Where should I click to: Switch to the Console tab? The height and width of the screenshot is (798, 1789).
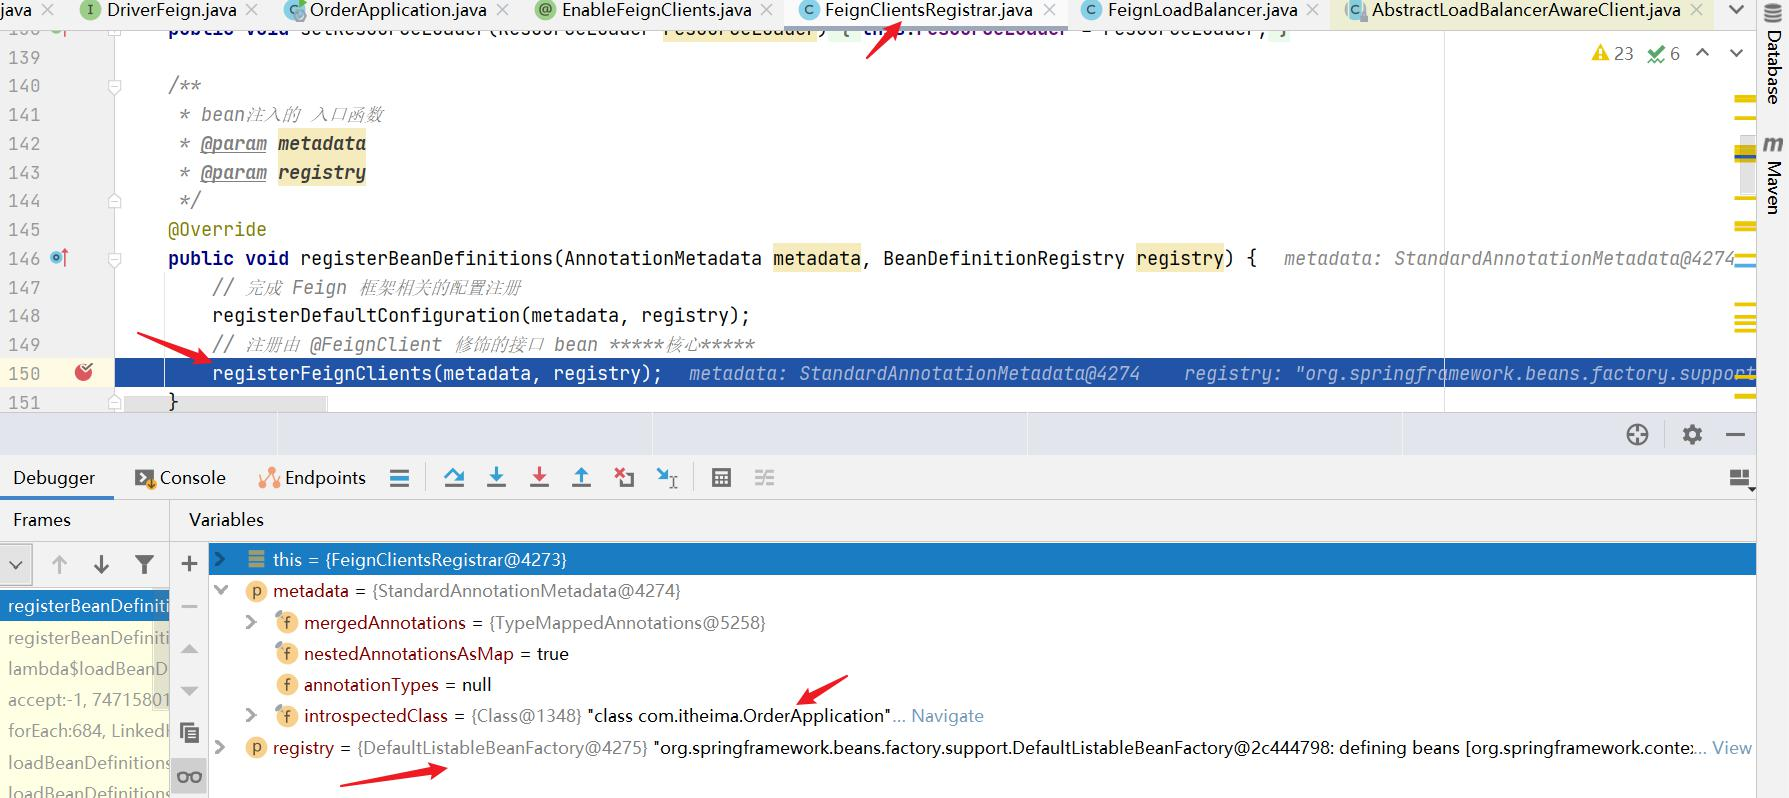click(x=181, y=478)
